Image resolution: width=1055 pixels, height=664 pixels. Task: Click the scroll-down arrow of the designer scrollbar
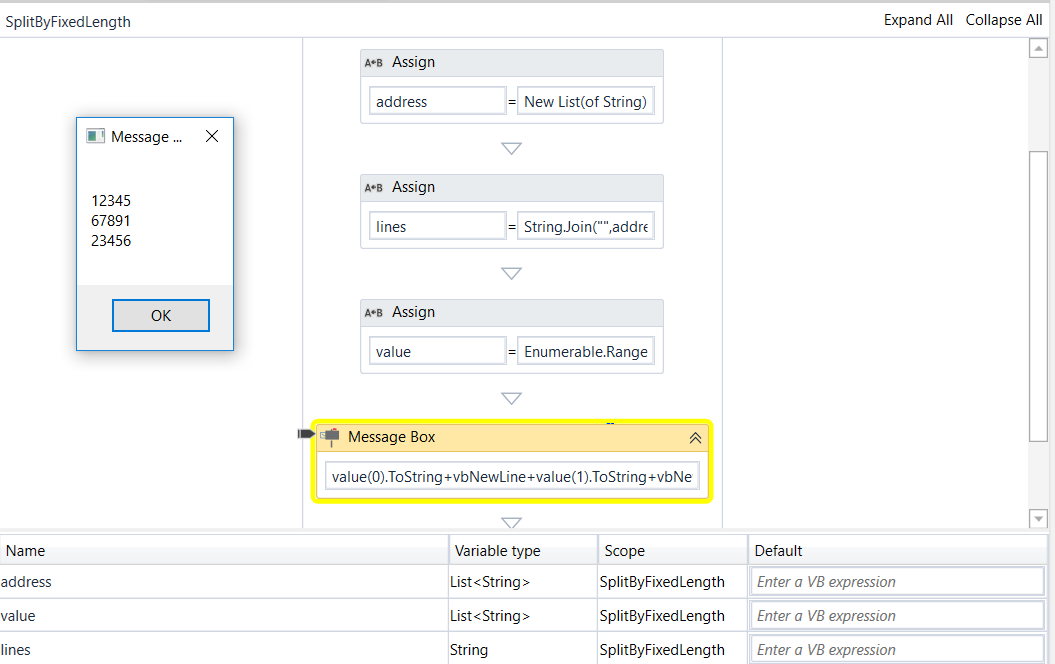(x=1038, y=518)
